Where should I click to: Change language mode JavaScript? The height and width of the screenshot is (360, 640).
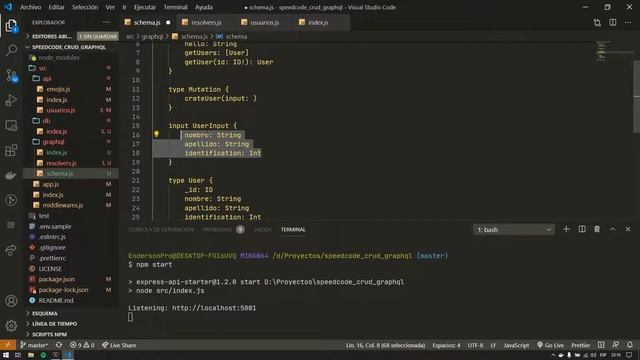point(516,345)
